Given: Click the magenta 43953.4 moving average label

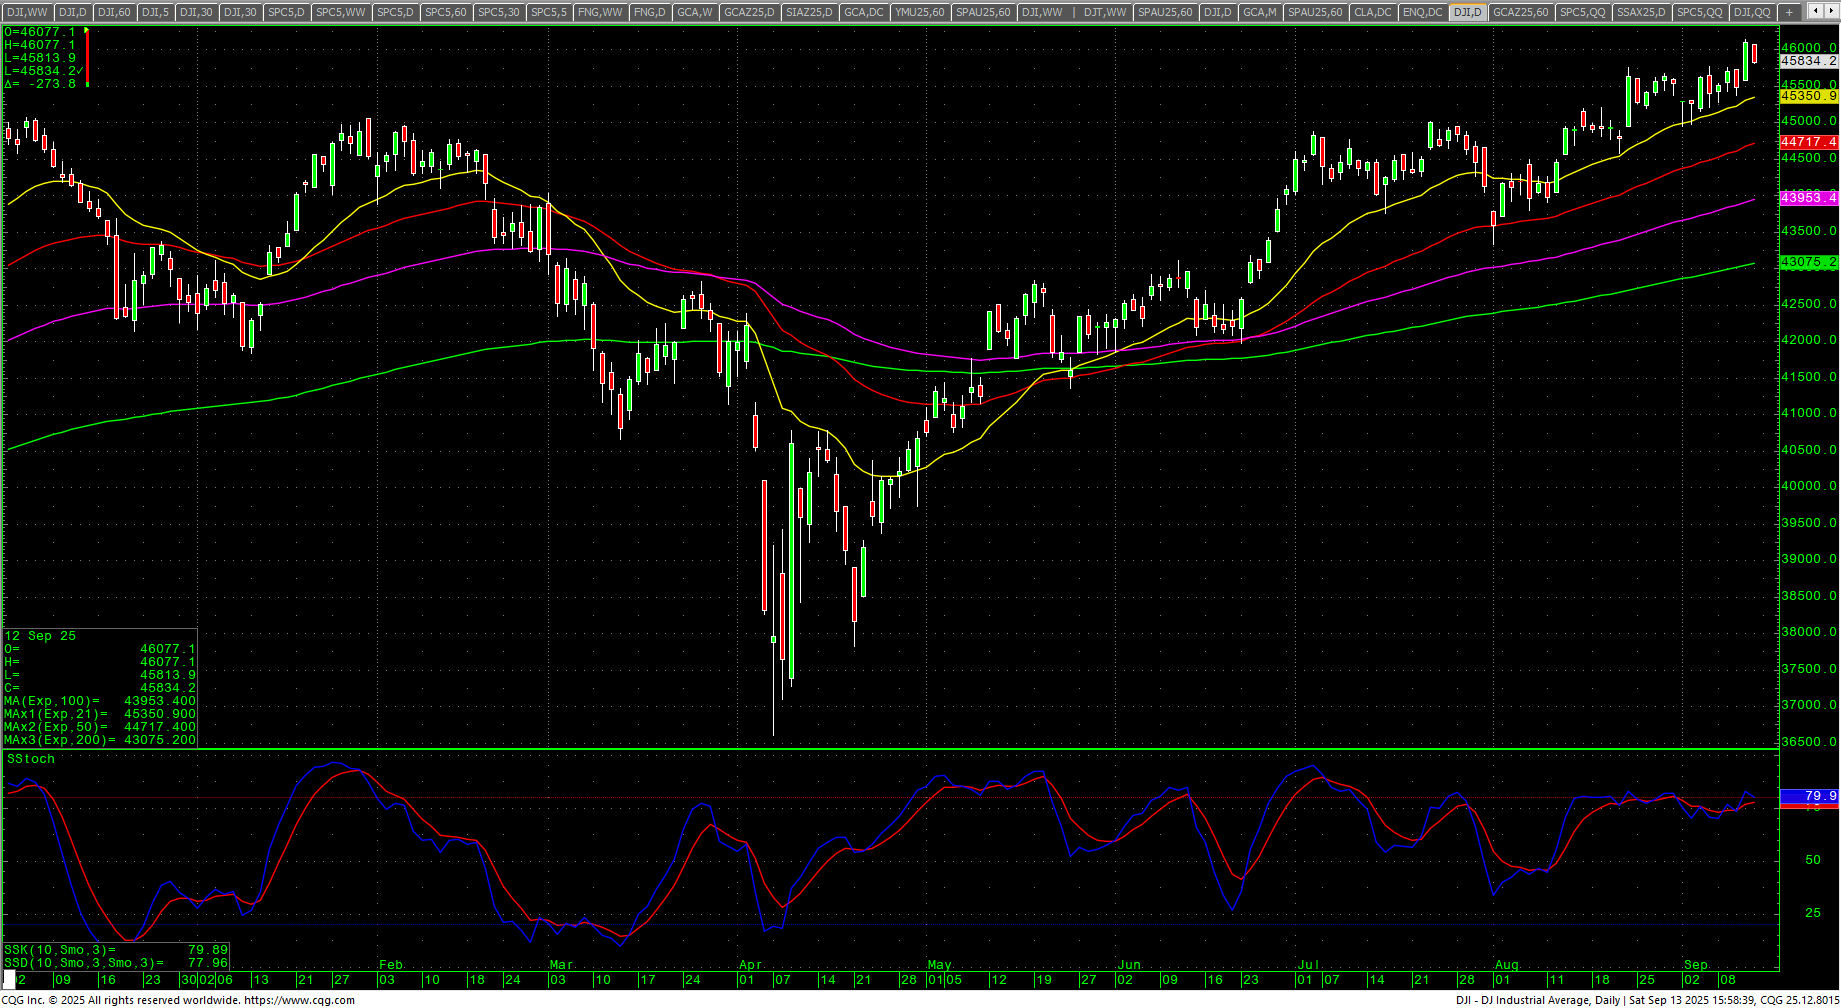Looking at the screenshot, I should (x=1808, y=198).
